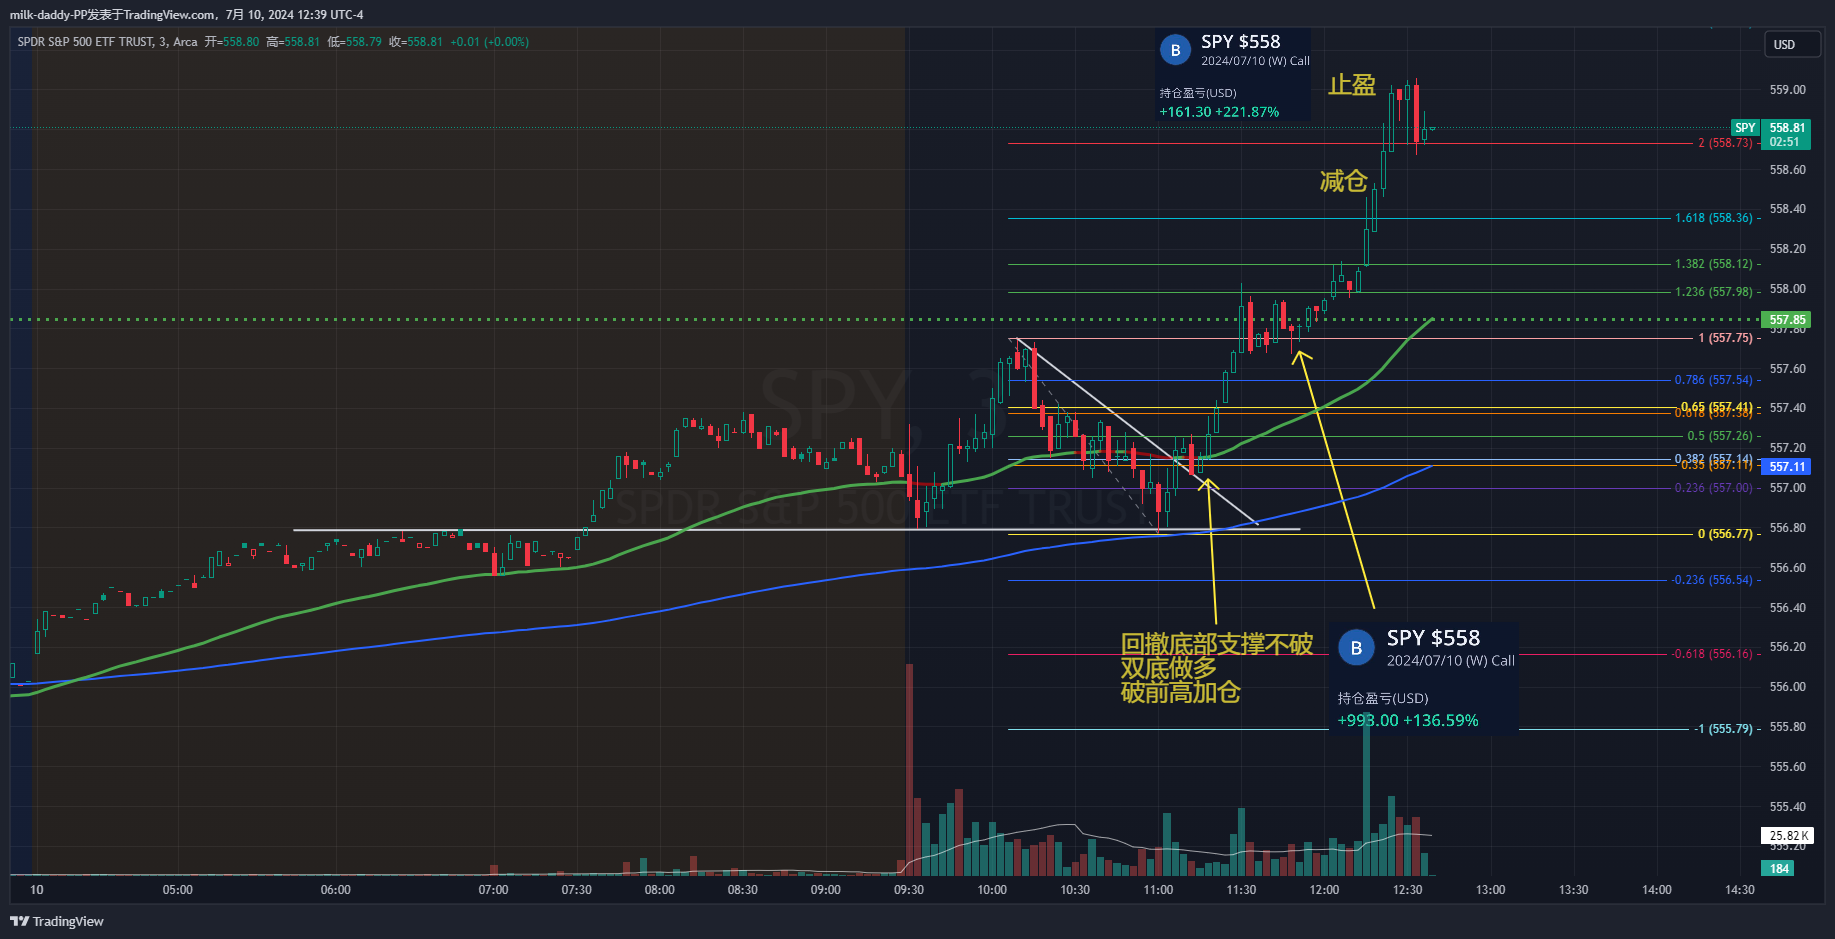Open the USD currency selector

tap(1784, 45)
